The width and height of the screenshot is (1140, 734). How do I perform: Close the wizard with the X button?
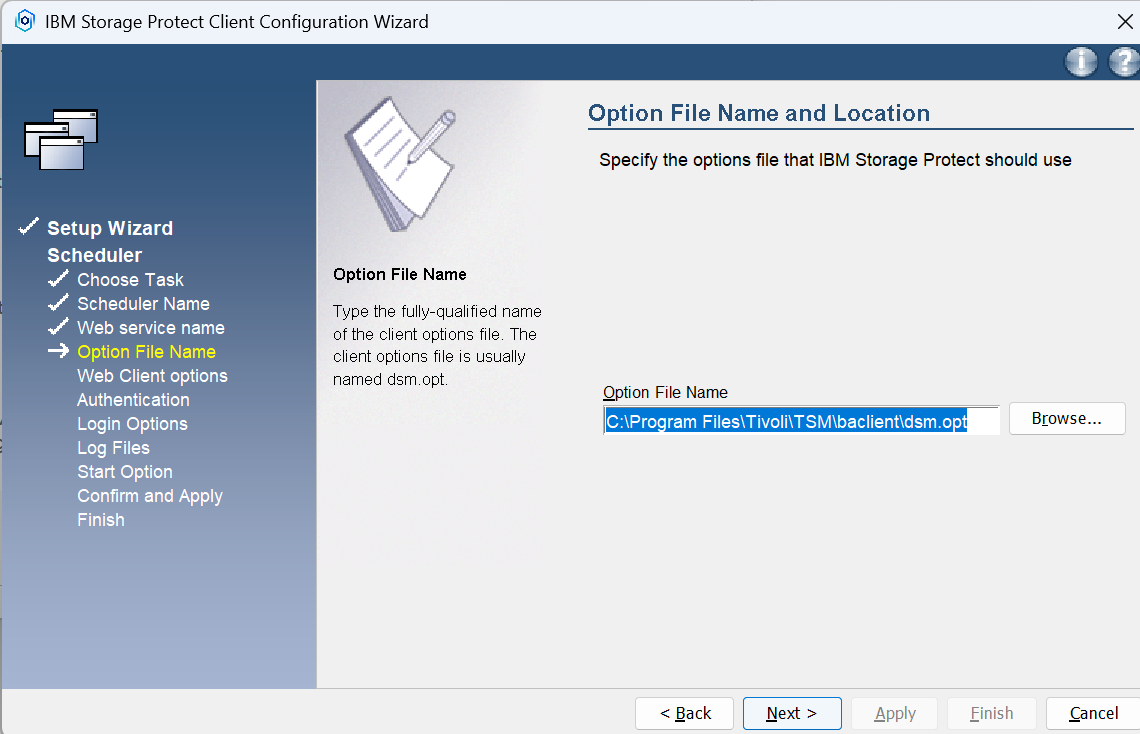coord(1124,21)
